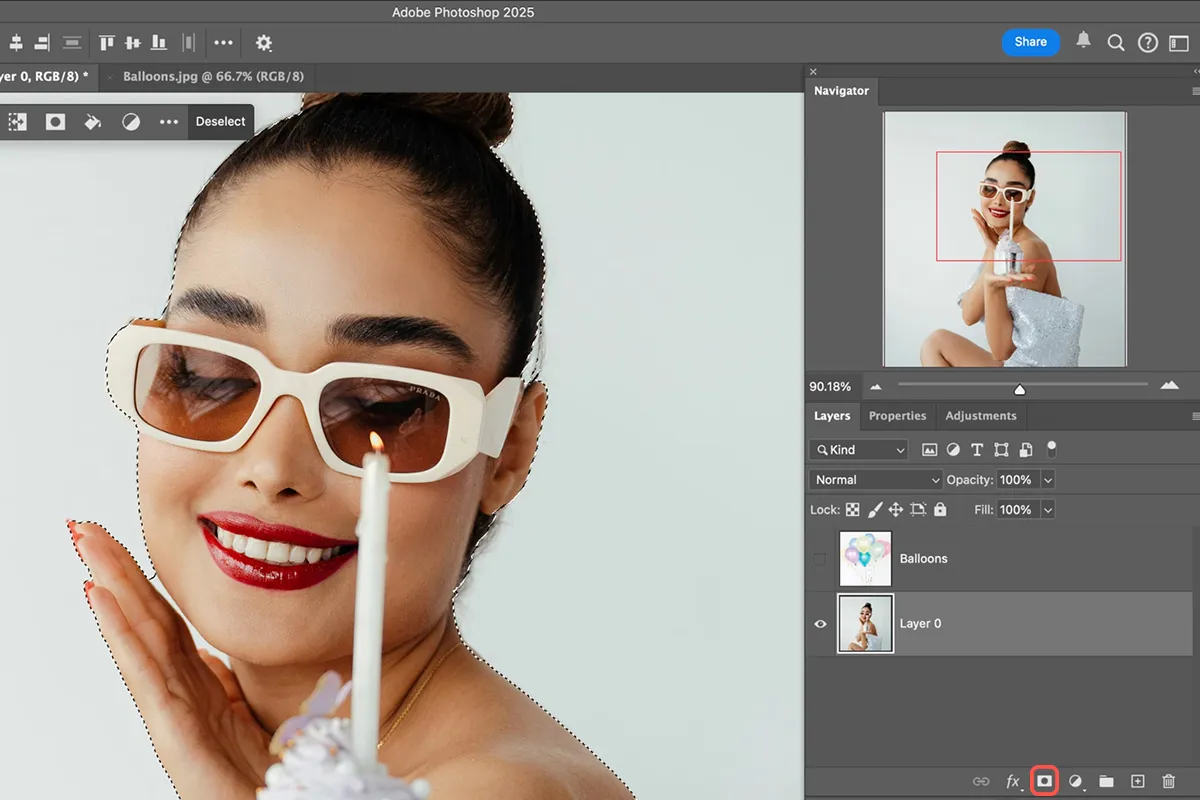This screenshot has height=800, width=1200.
Task: Open the layer effects (fx) menu
Action: pyautogui.click(x=1012, y=780)
